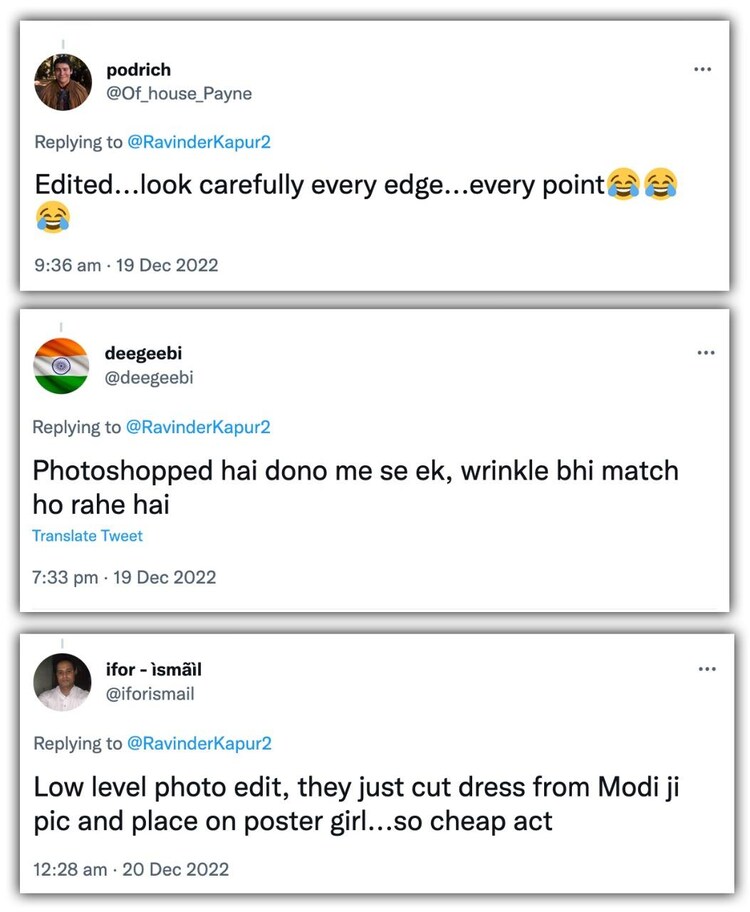This screenshot has width=750, height=912.
Task: Click podrich's profile picture
Action: tap(62, 79)
